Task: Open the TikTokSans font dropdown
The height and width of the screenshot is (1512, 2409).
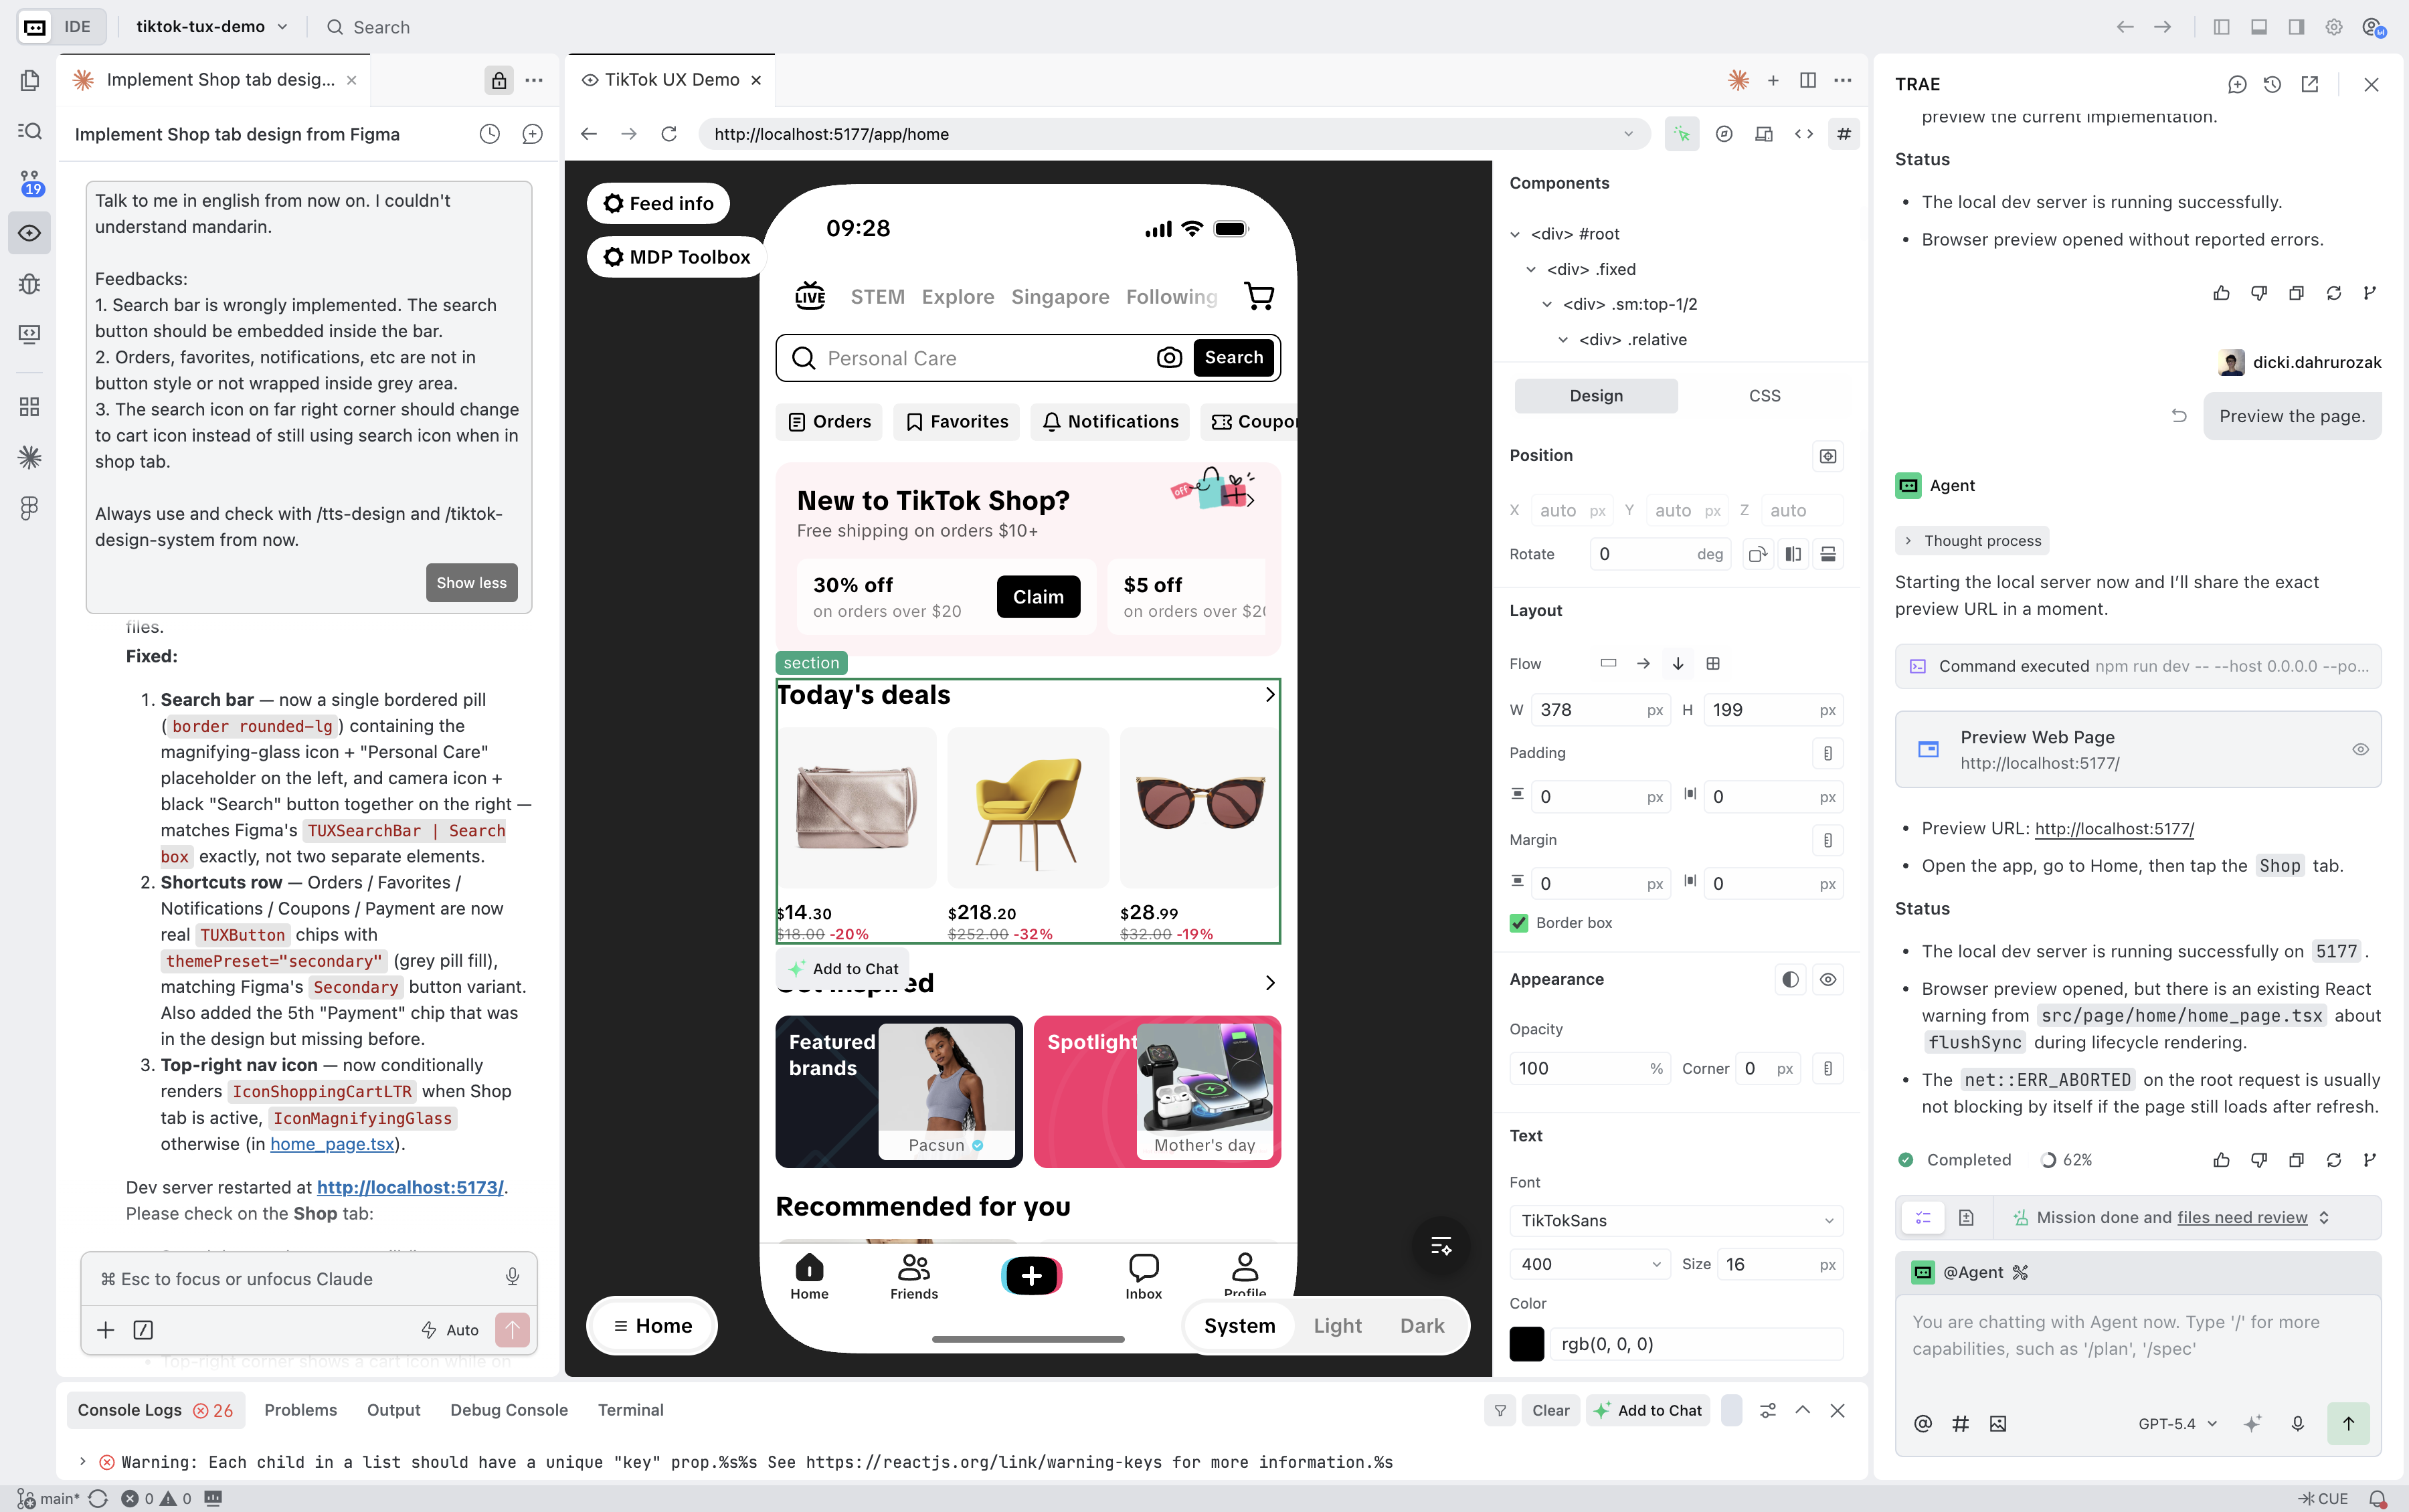Action: pyautogui.click(x=1676, y=1221)
